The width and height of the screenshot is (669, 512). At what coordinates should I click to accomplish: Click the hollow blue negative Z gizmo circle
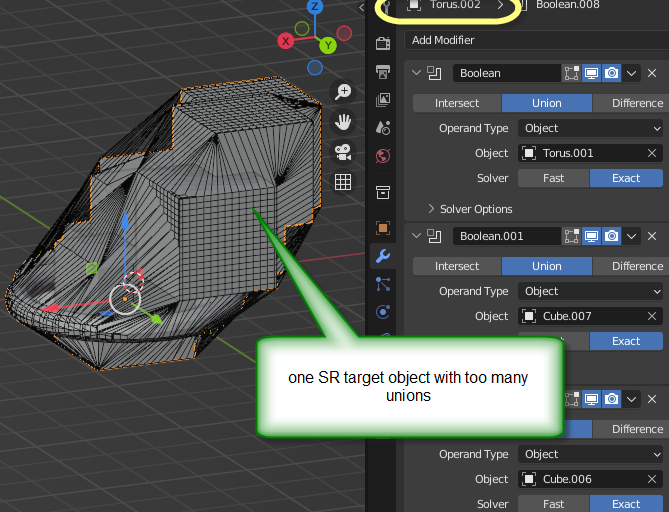coord(315,68)
